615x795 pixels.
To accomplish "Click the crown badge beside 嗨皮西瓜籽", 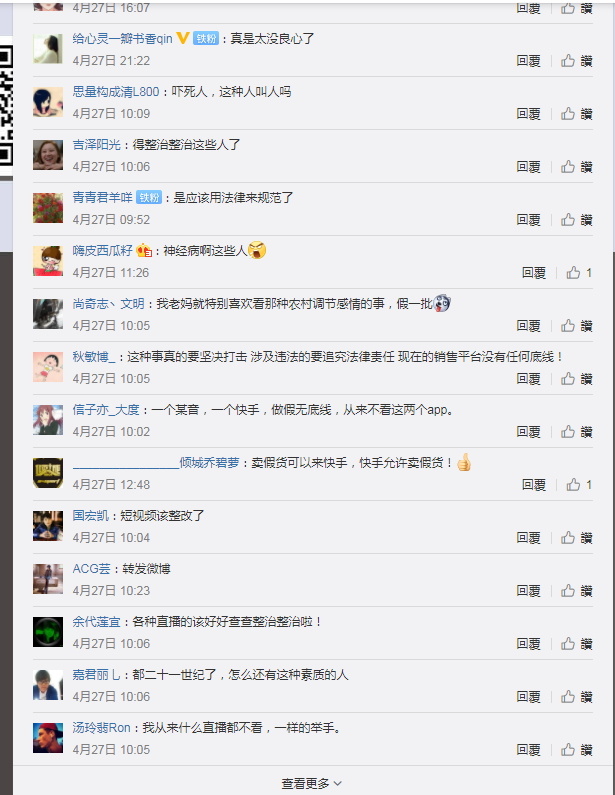I will 144,250.
